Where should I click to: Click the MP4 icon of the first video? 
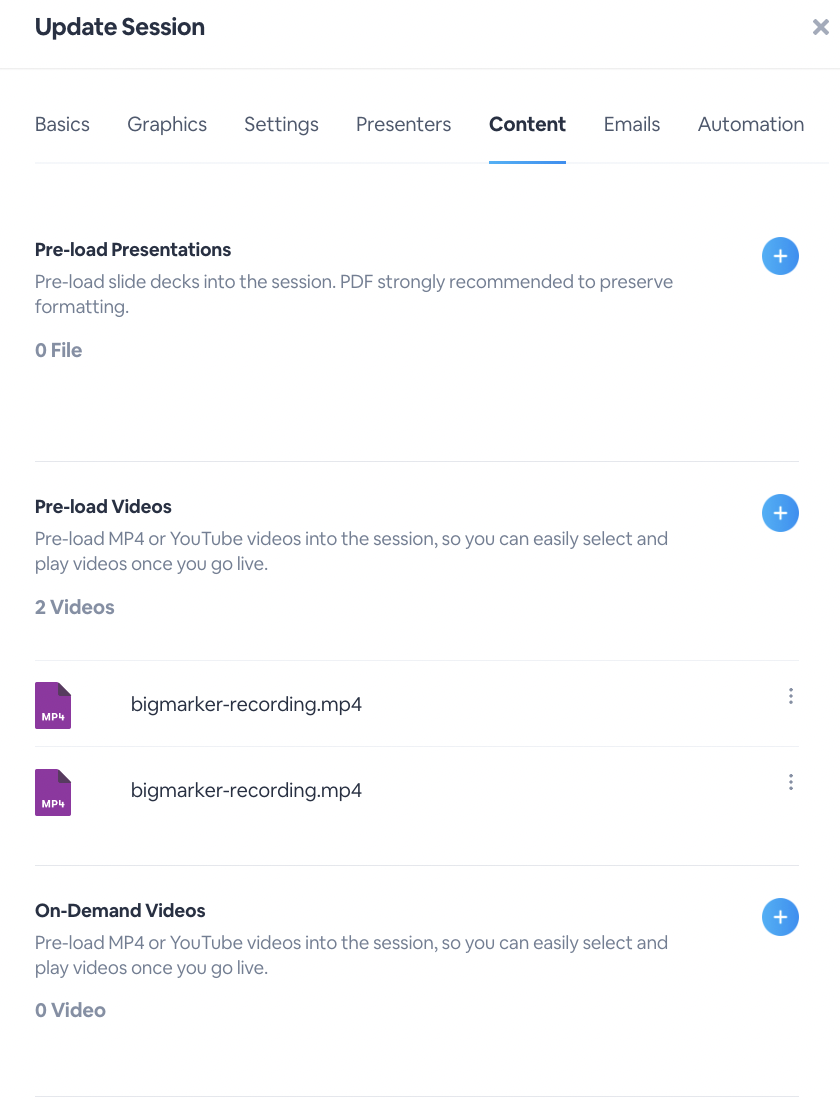point(53,706)
